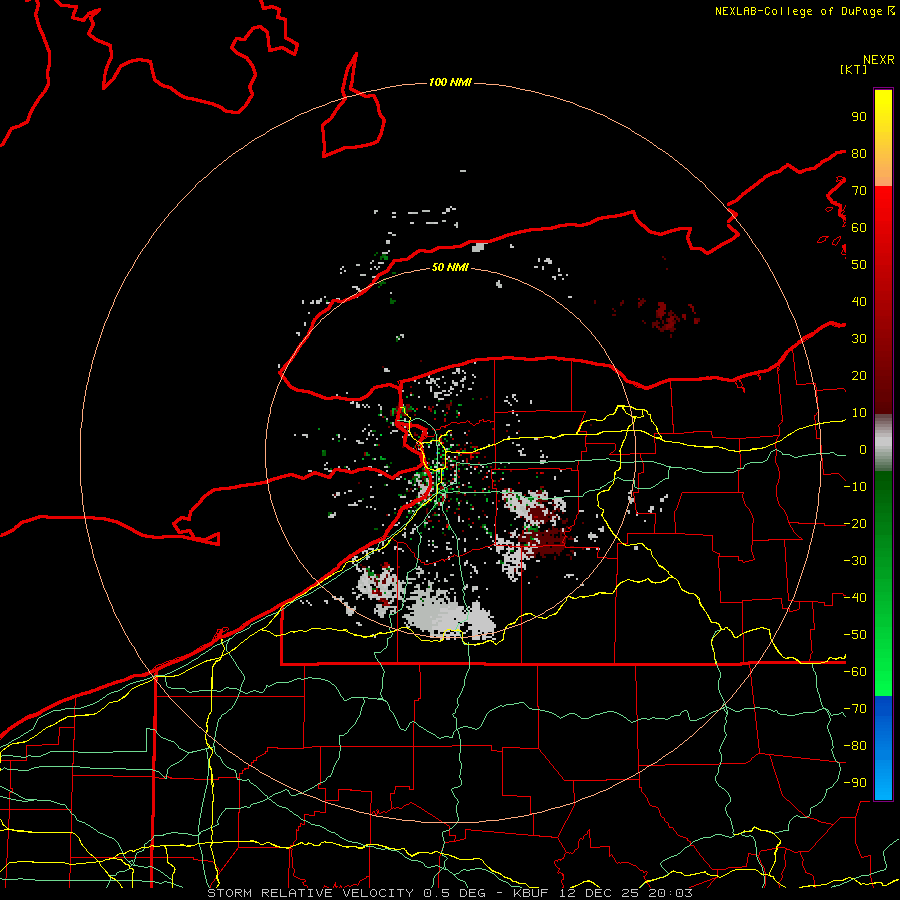Viewport: 900px width, 900px height.
Task: Click the -70 value on the velocity scale
Action: [x=855, y=709]
